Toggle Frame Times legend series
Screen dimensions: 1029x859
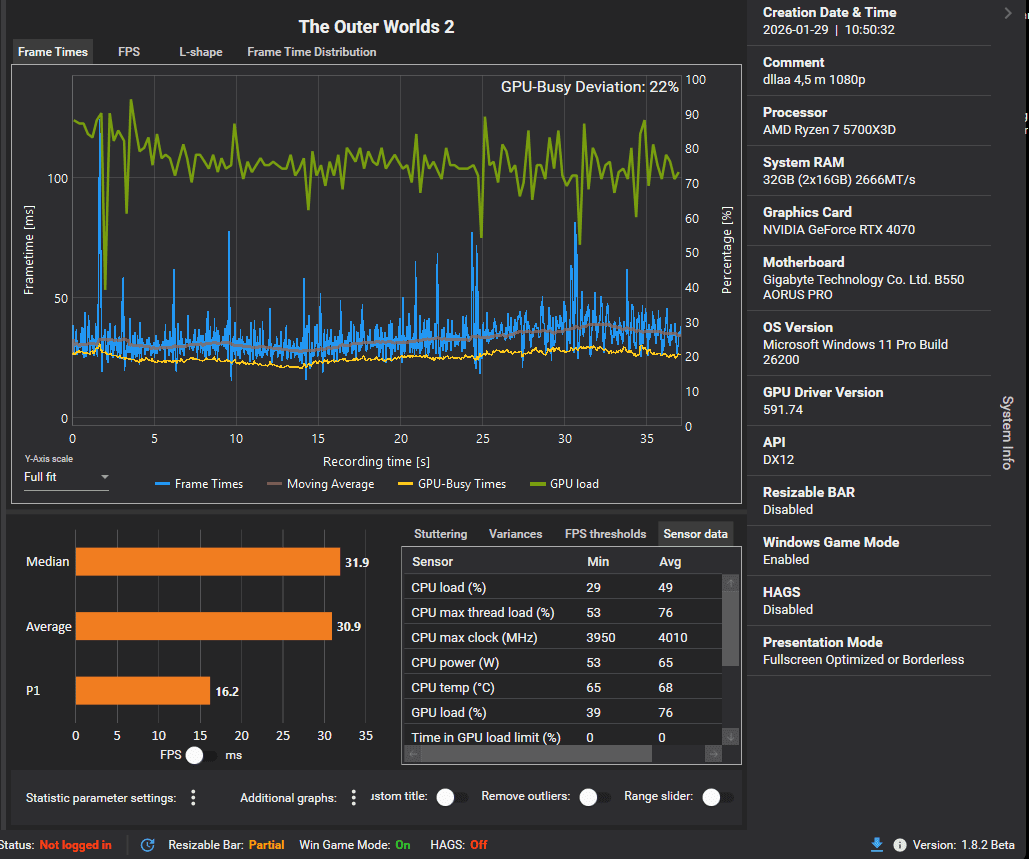(x=199, y=484)
